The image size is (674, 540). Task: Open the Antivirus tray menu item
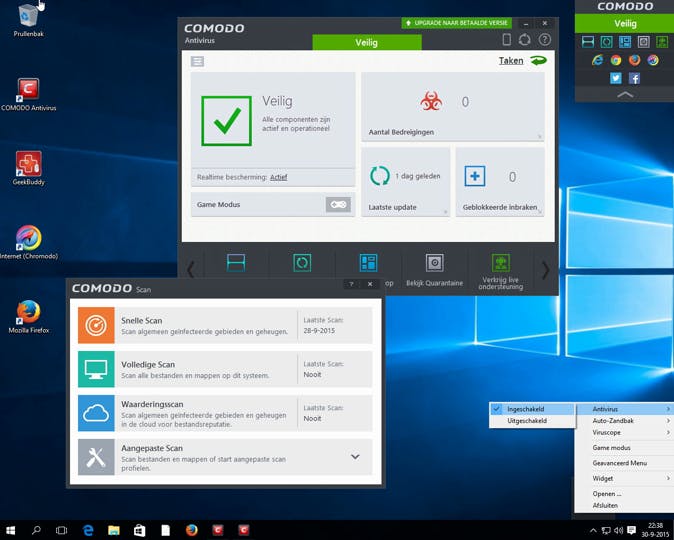625,409
